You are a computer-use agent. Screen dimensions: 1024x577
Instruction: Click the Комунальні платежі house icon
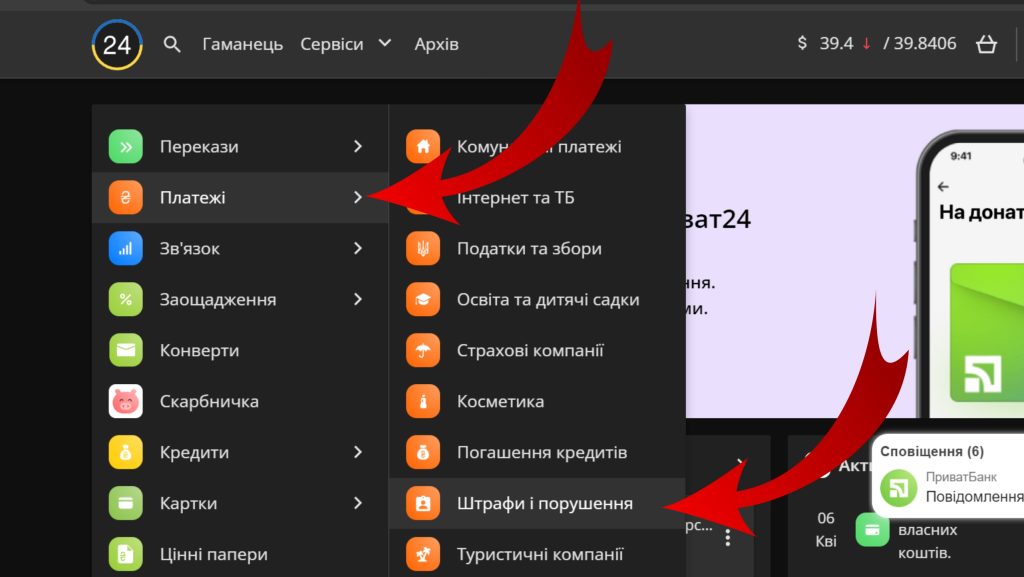pyautogui.click(x=423, y=147)
